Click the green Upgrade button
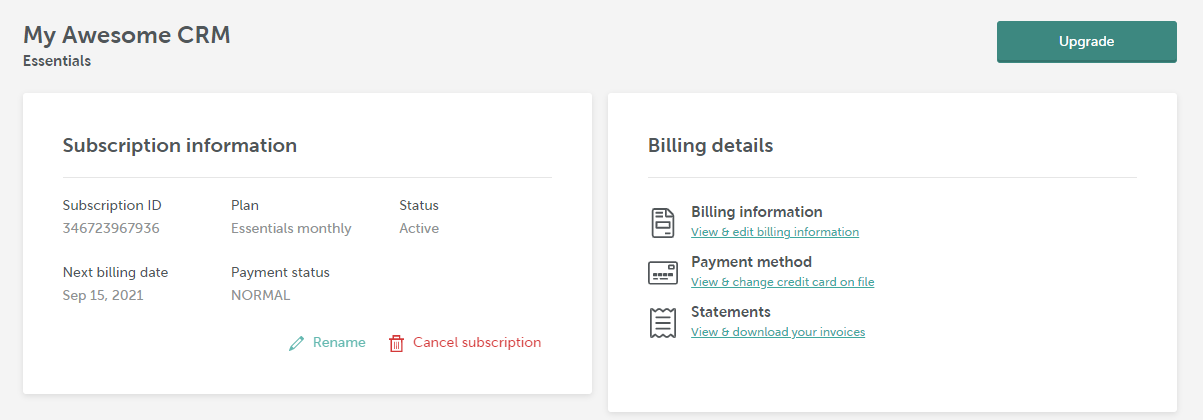 pos(1087,42)
